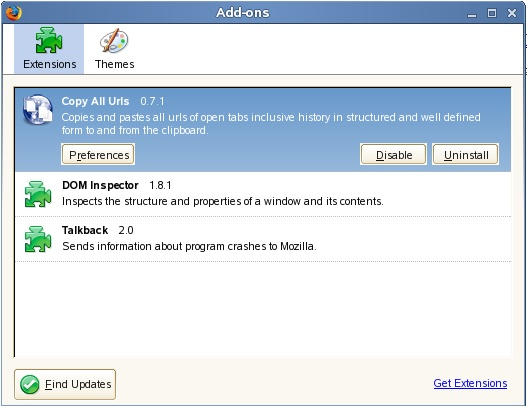Check for updates with Find Updates
Viewport: 528px width, 407px height.
65,384
